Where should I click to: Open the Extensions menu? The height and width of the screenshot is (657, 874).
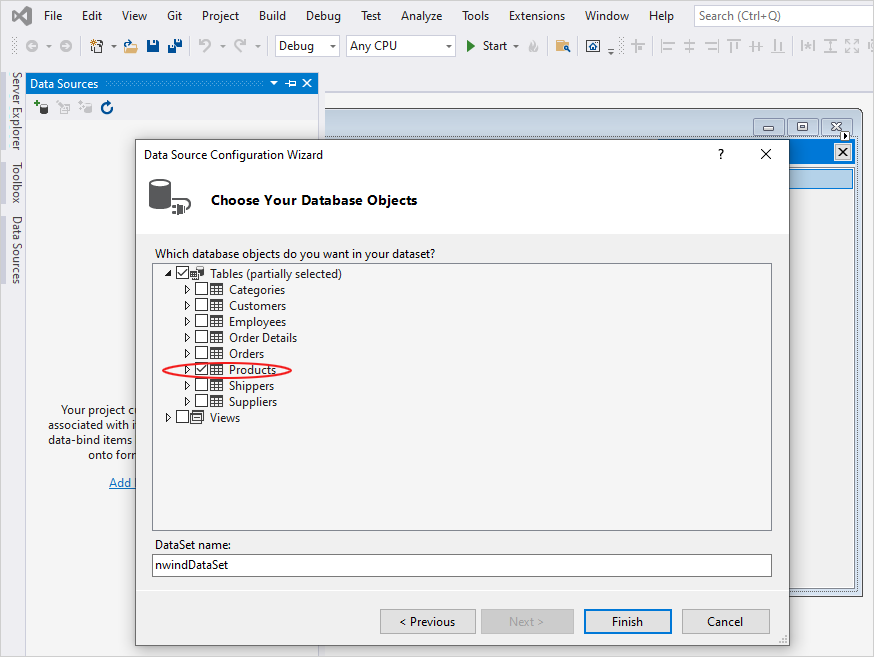pos(539,16)
